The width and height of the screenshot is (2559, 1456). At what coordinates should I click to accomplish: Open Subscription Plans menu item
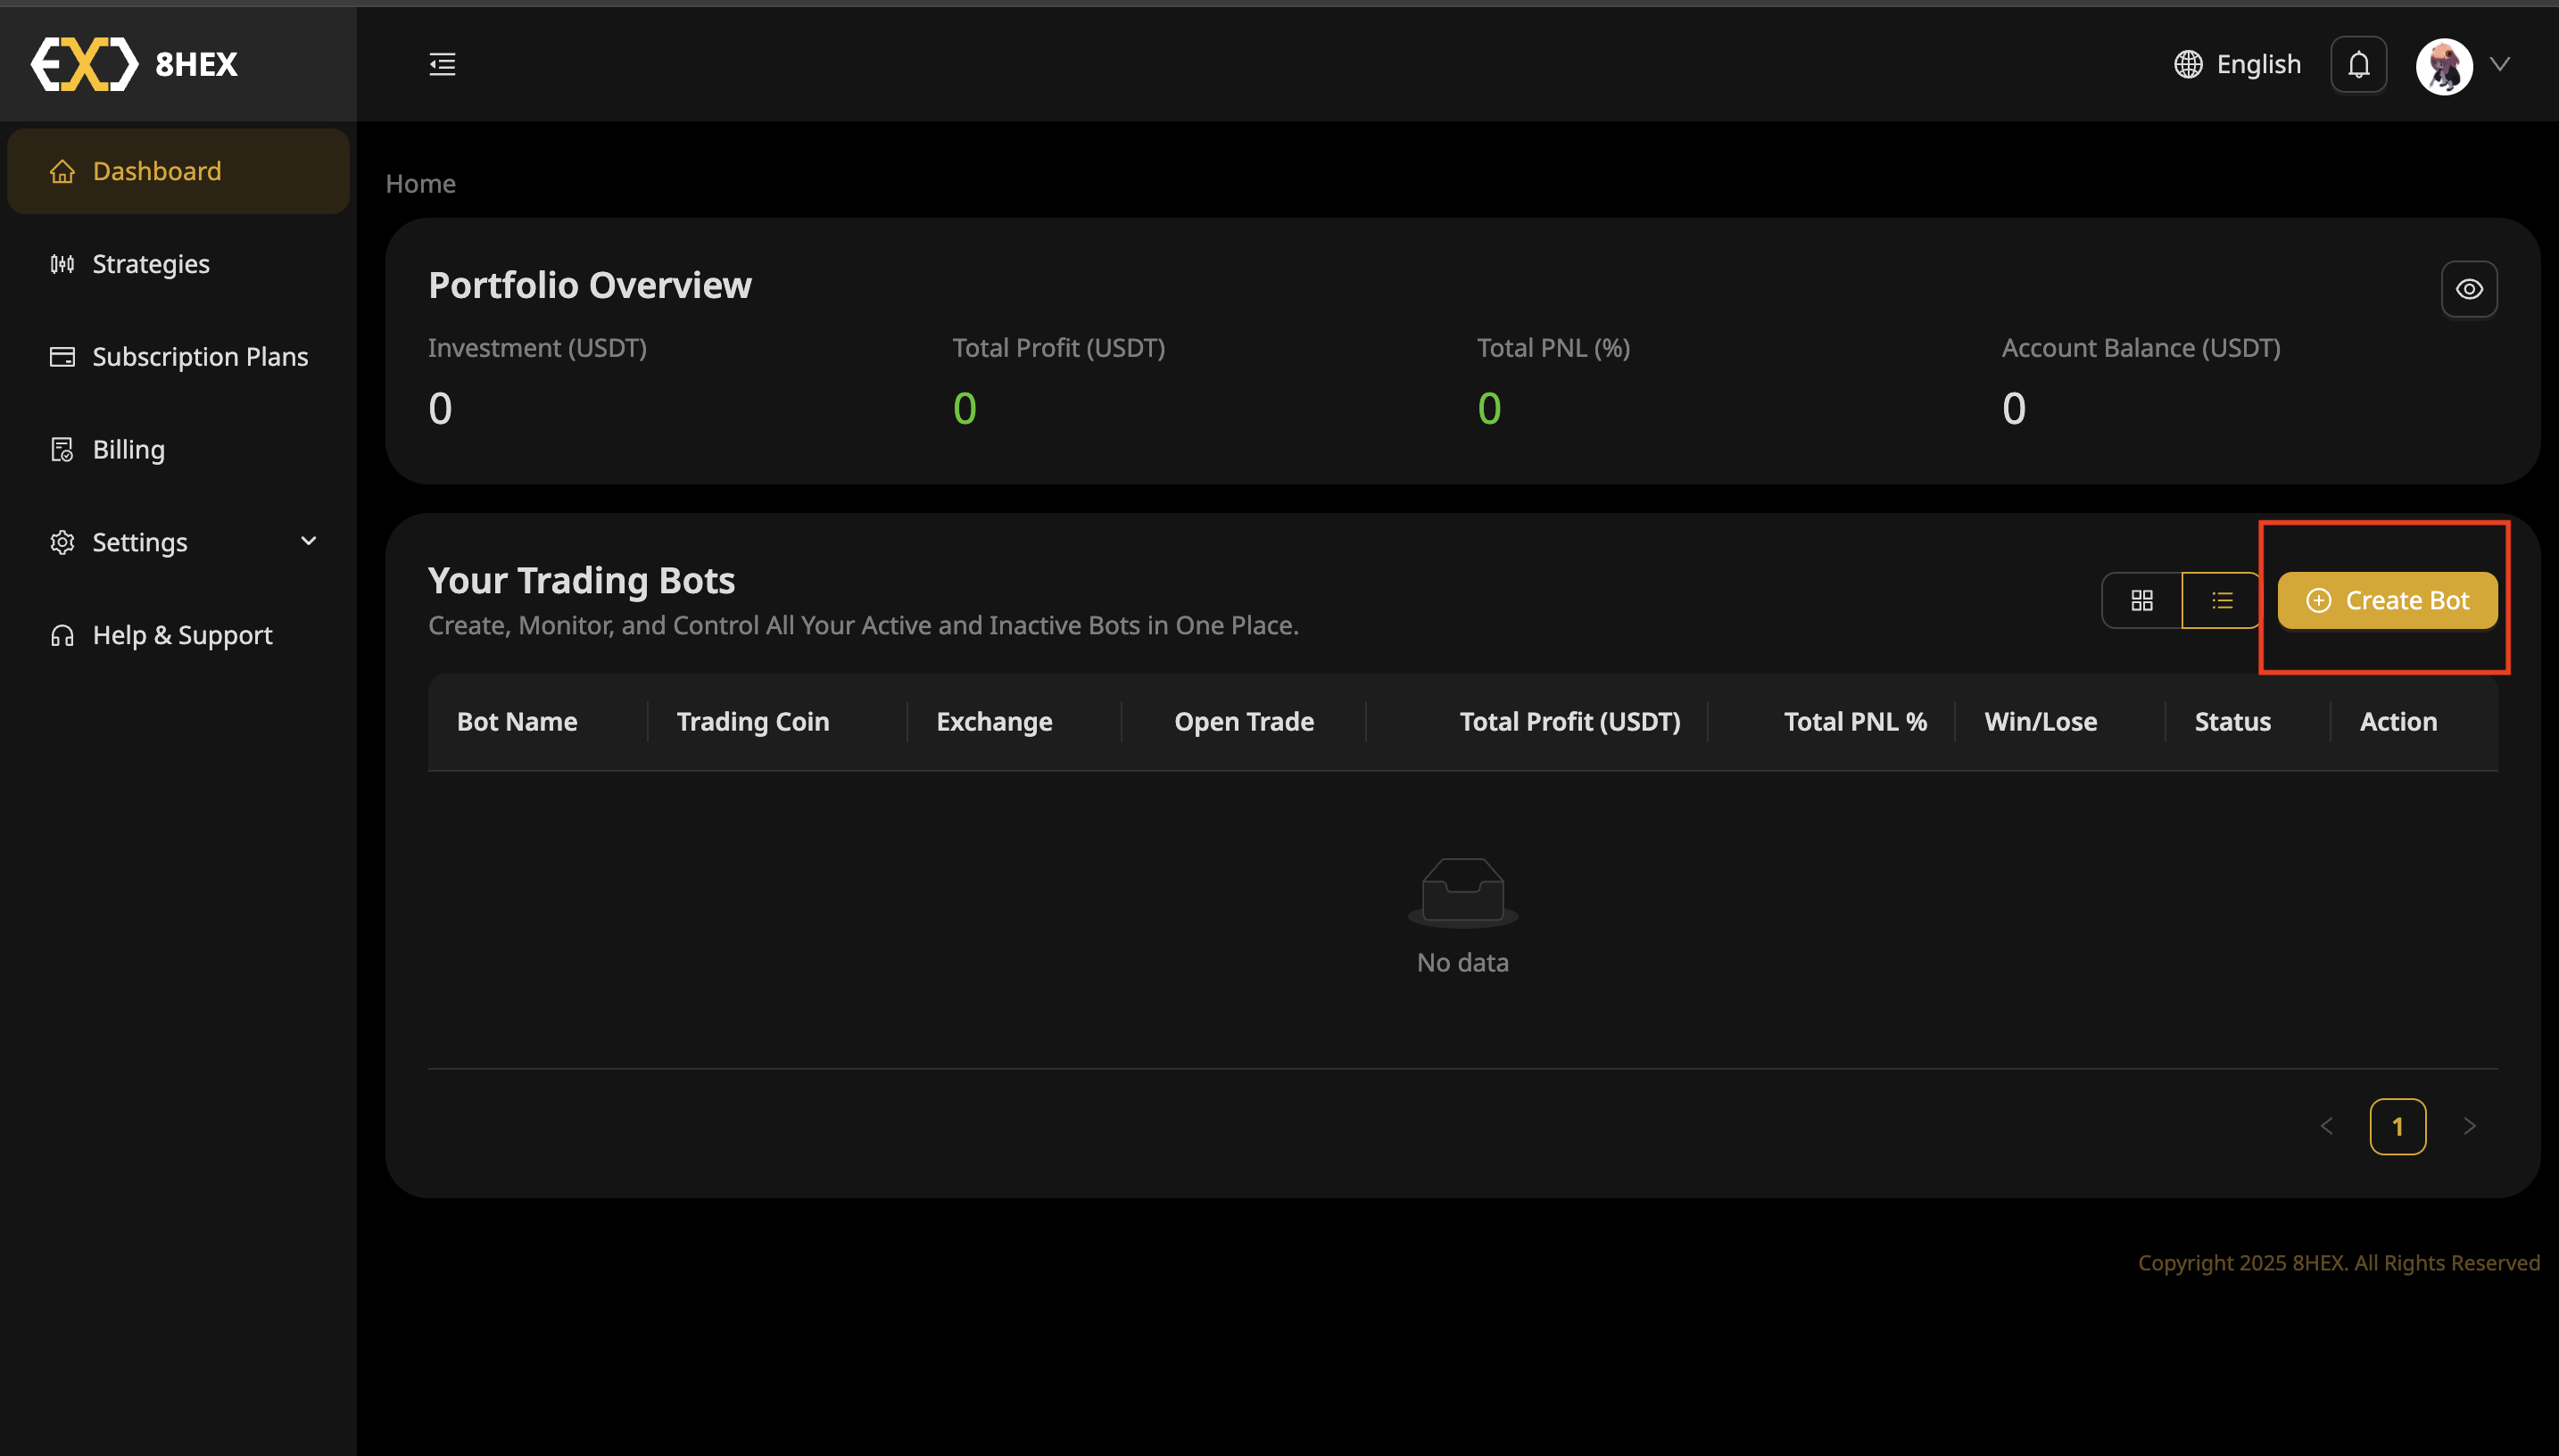[200, 355]
